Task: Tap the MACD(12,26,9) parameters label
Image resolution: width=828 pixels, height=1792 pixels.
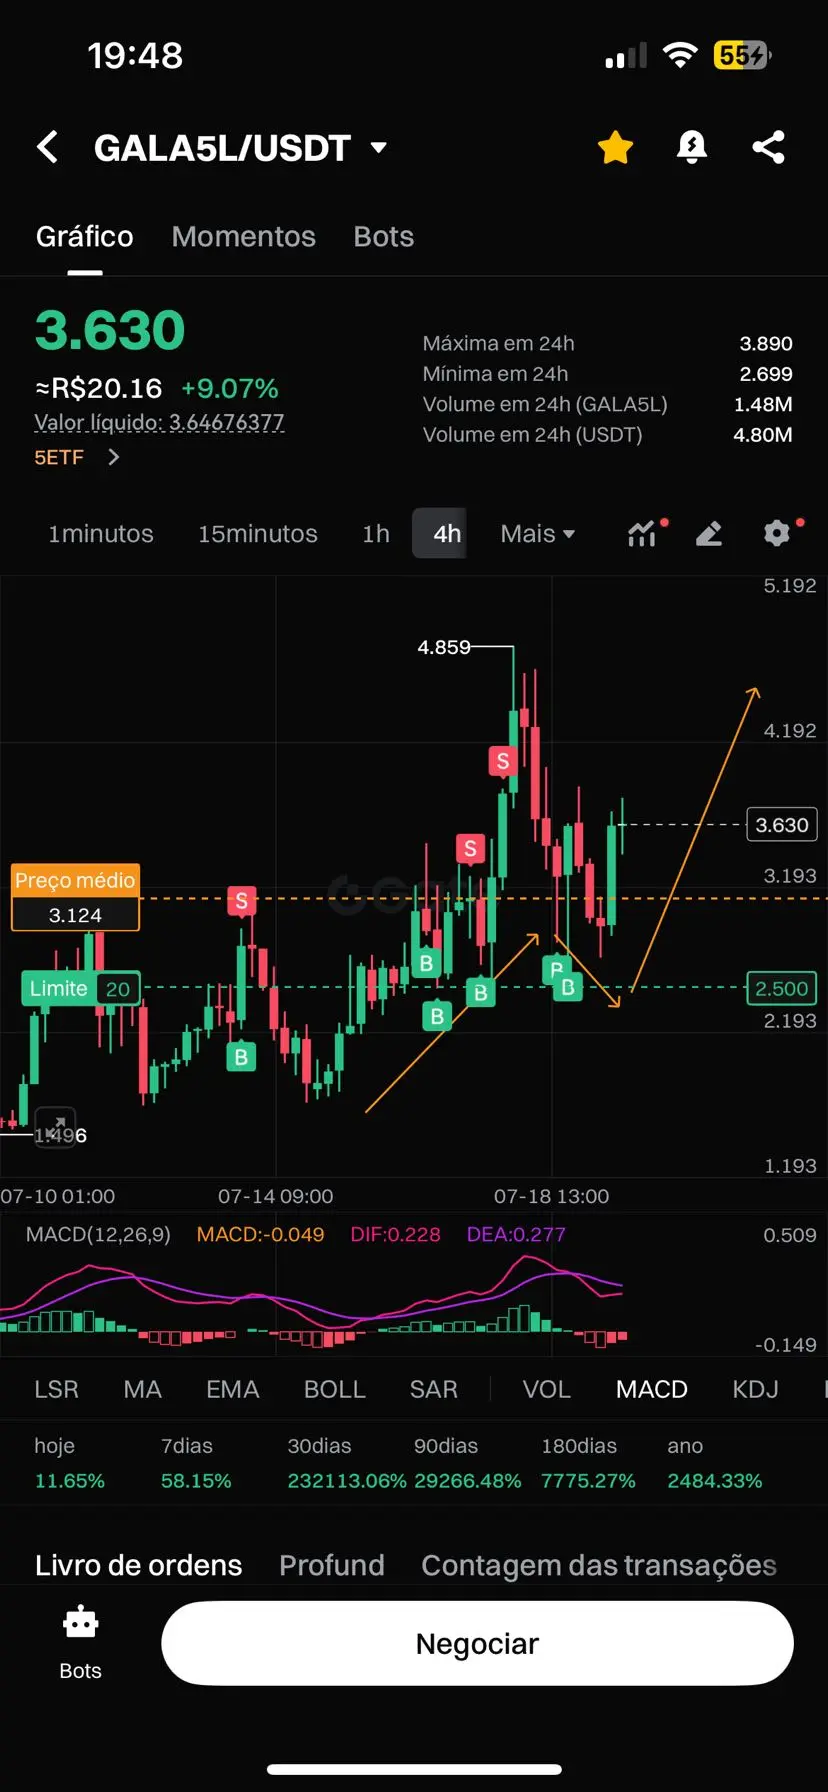Action: pyautogui.click(x=98, y=1234)
